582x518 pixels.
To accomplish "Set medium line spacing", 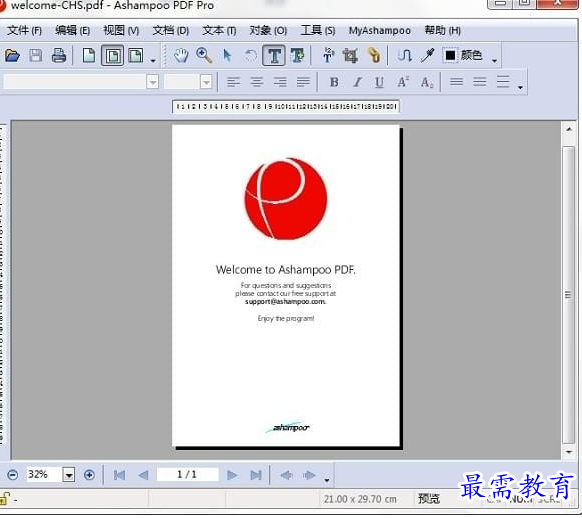I will [x=480, y=82].
